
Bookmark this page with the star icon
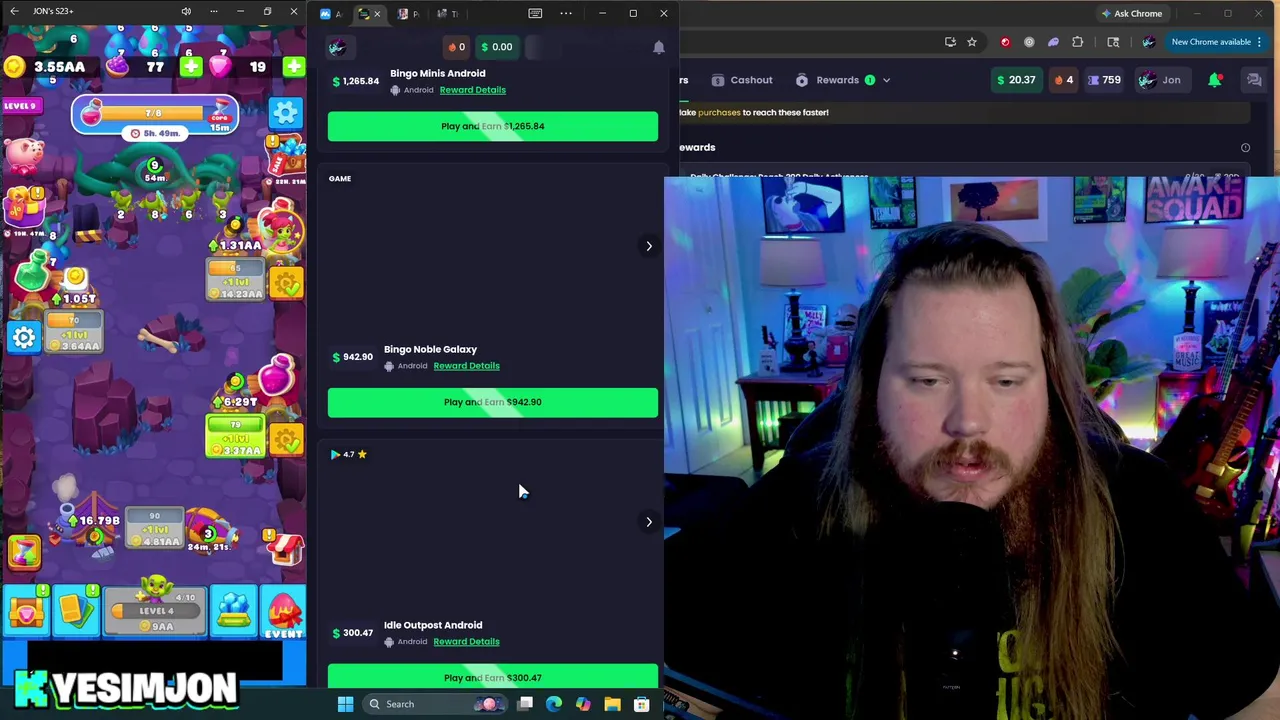(972, 42)
